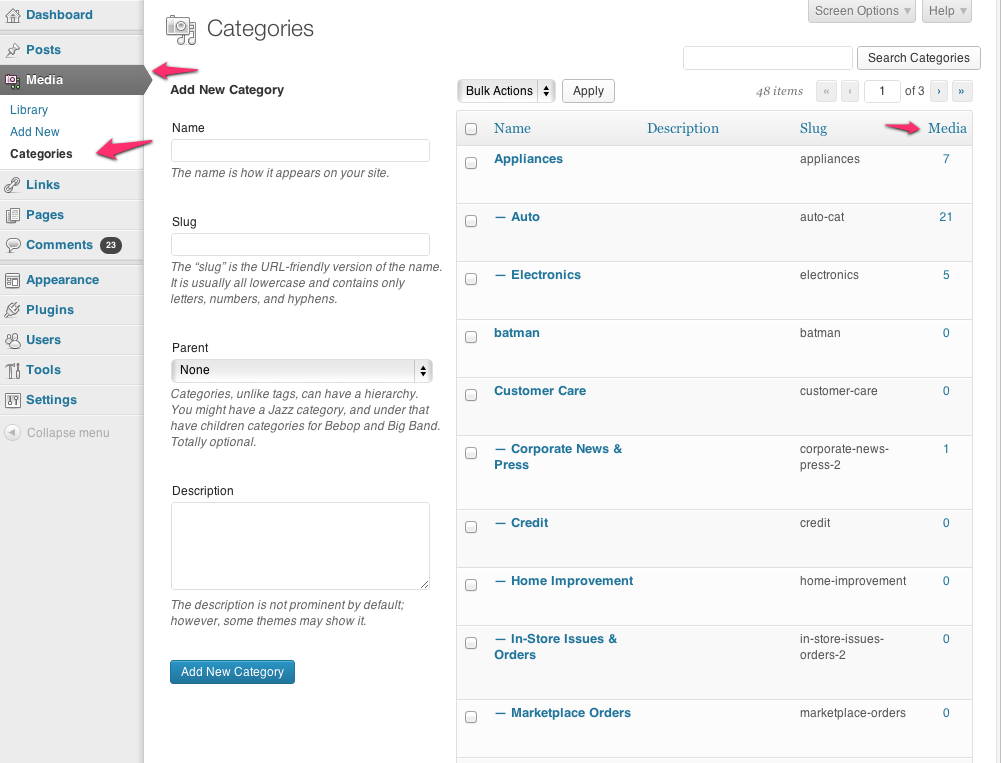Click the Users icon in sidebar
This screenshot has width=1001, height=763.
tap(13, 340)
